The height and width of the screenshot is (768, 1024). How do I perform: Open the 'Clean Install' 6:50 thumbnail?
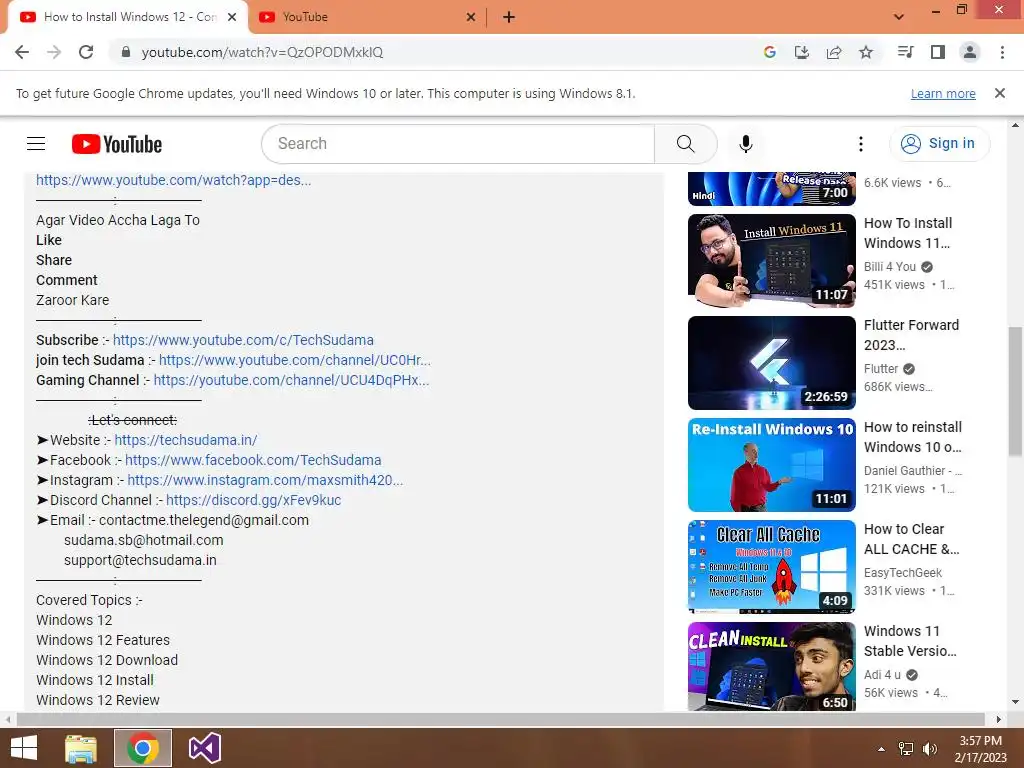(x=771, y=666)
